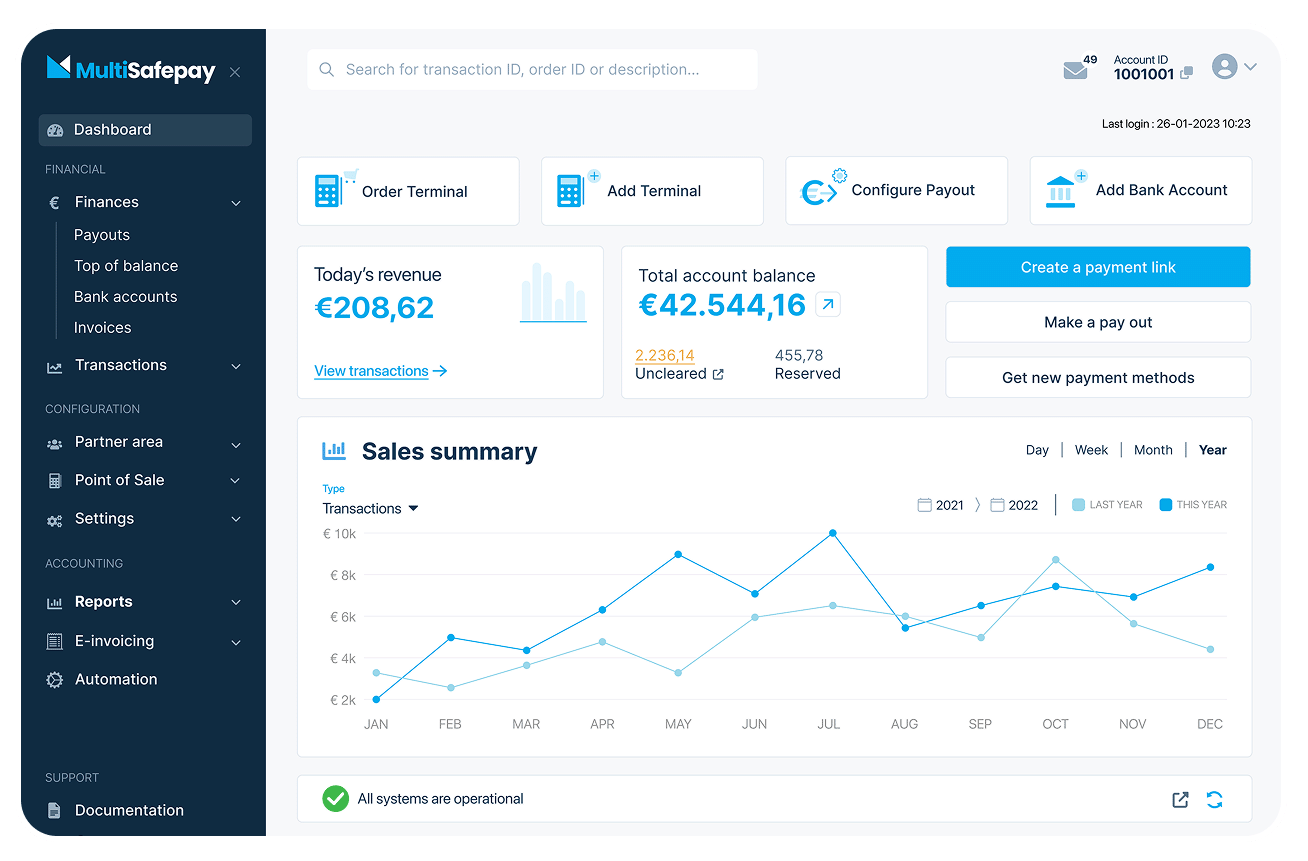Open system status in external window icon
The width and height of the screenshot is (1308, 861).
click(1180, 799)
